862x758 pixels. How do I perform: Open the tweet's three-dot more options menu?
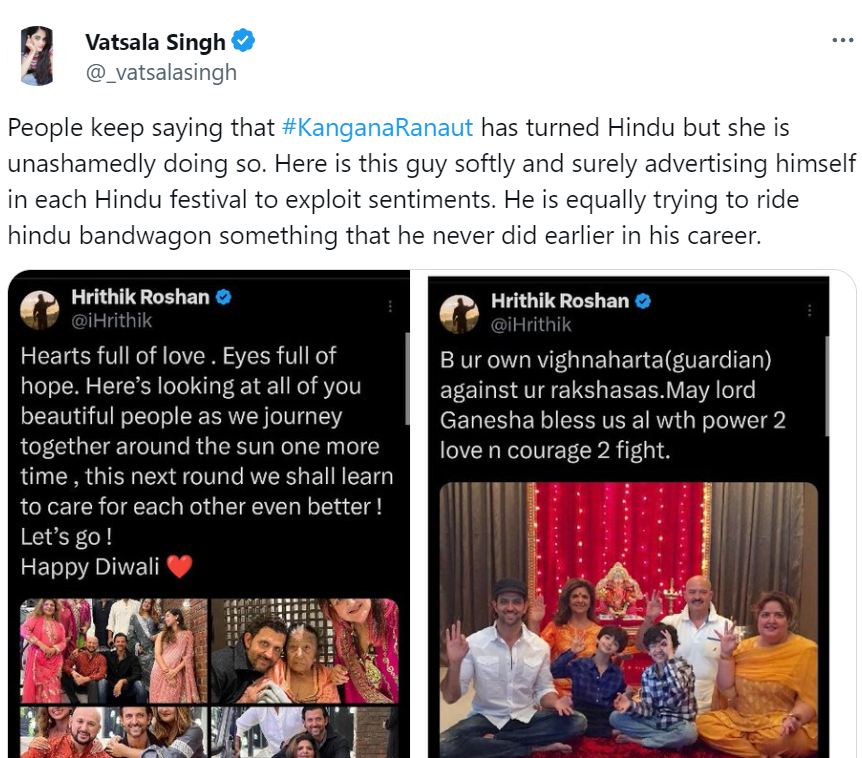(x=842, y=40)
